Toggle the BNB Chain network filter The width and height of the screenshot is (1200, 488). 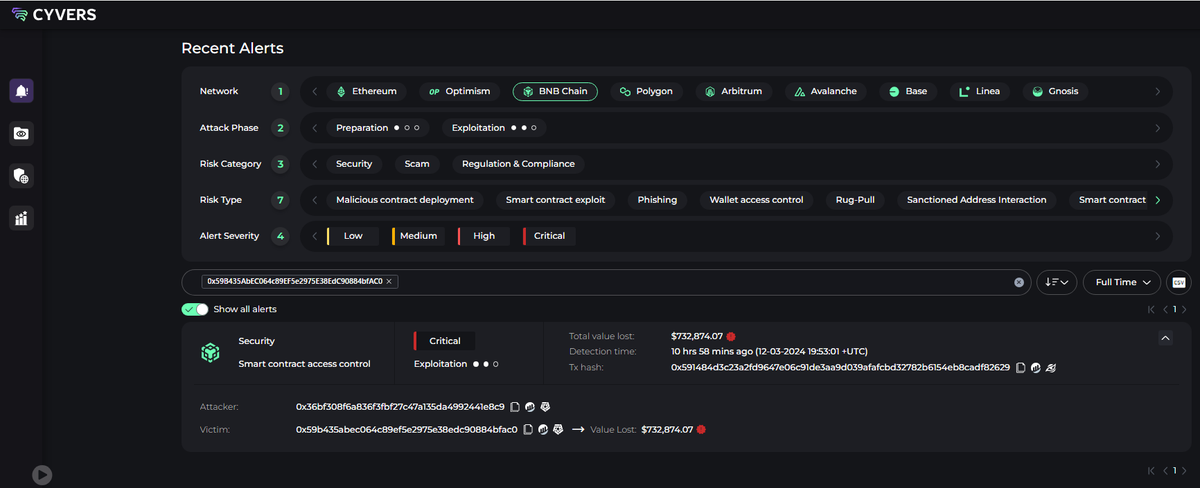tap(555, 91)
